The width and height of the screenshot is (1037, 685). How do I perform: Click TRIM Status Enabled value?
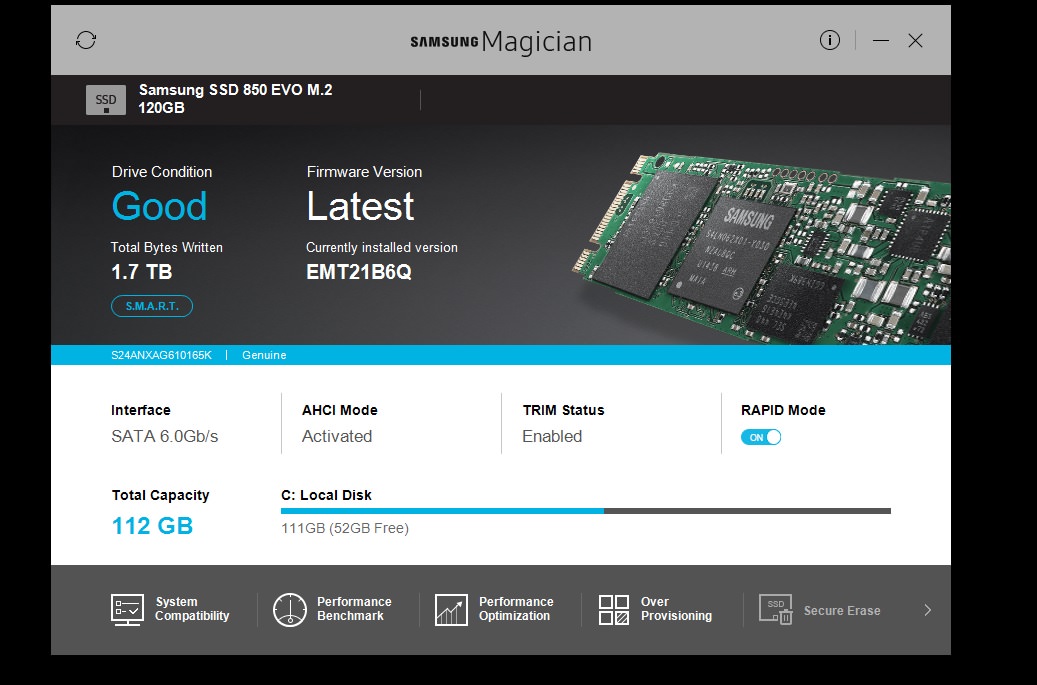coord(552,436)
